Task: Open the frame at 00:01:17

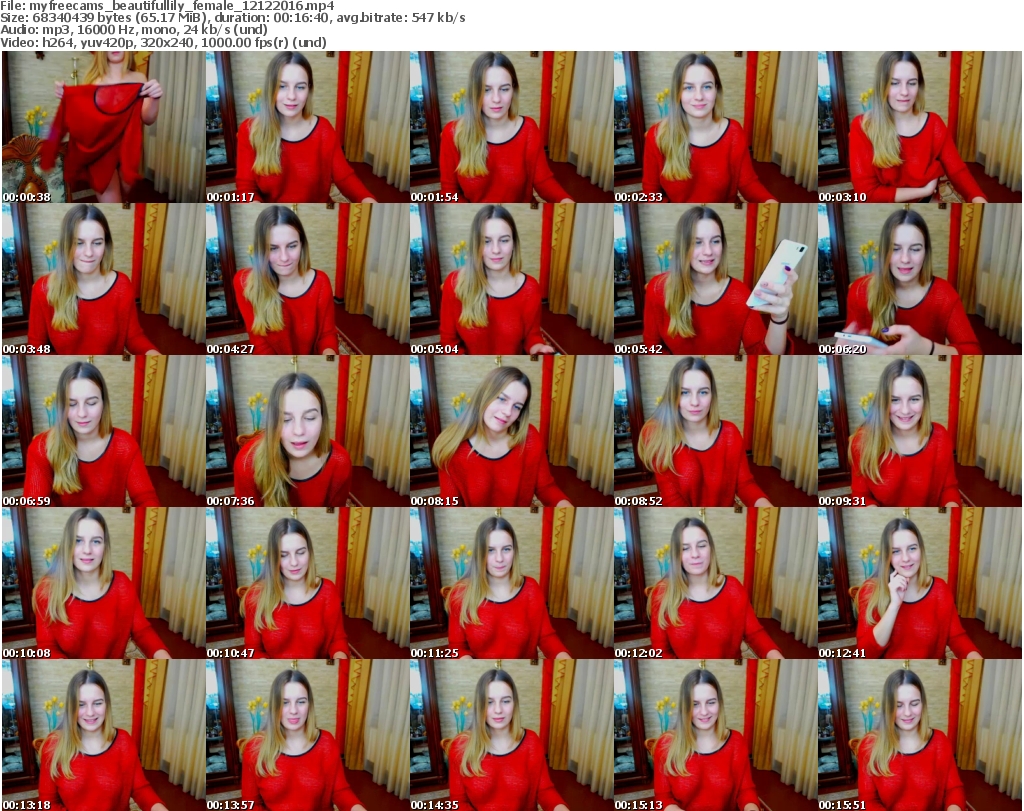Action: [308, 127]
